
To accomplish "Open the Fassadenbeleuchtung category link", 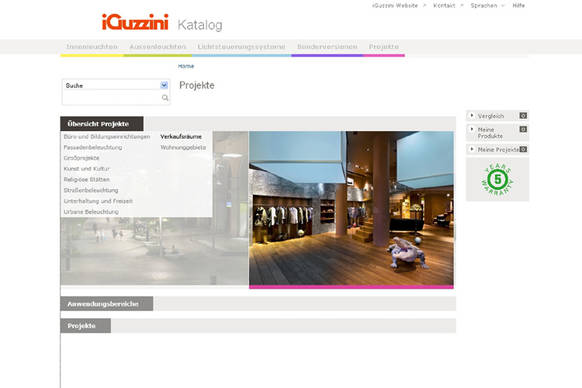I will pos(93,147).
